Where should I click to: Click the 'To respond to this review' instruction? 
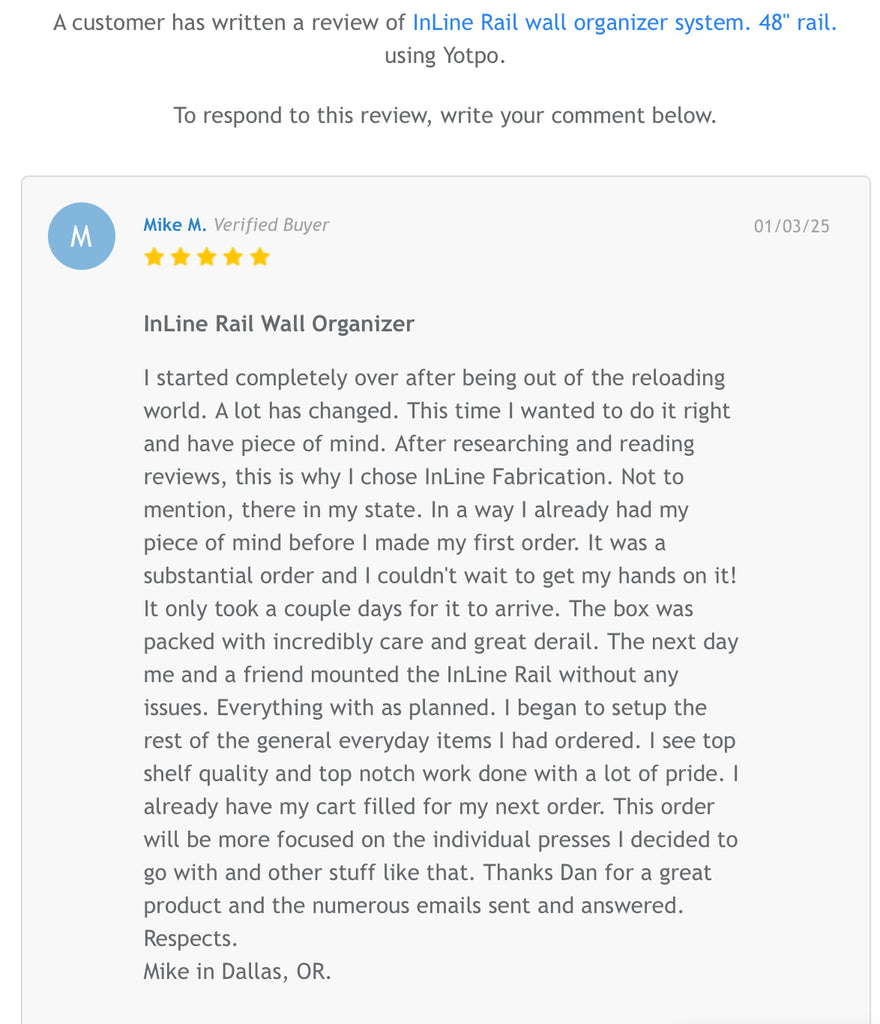(x=445, y=115)
